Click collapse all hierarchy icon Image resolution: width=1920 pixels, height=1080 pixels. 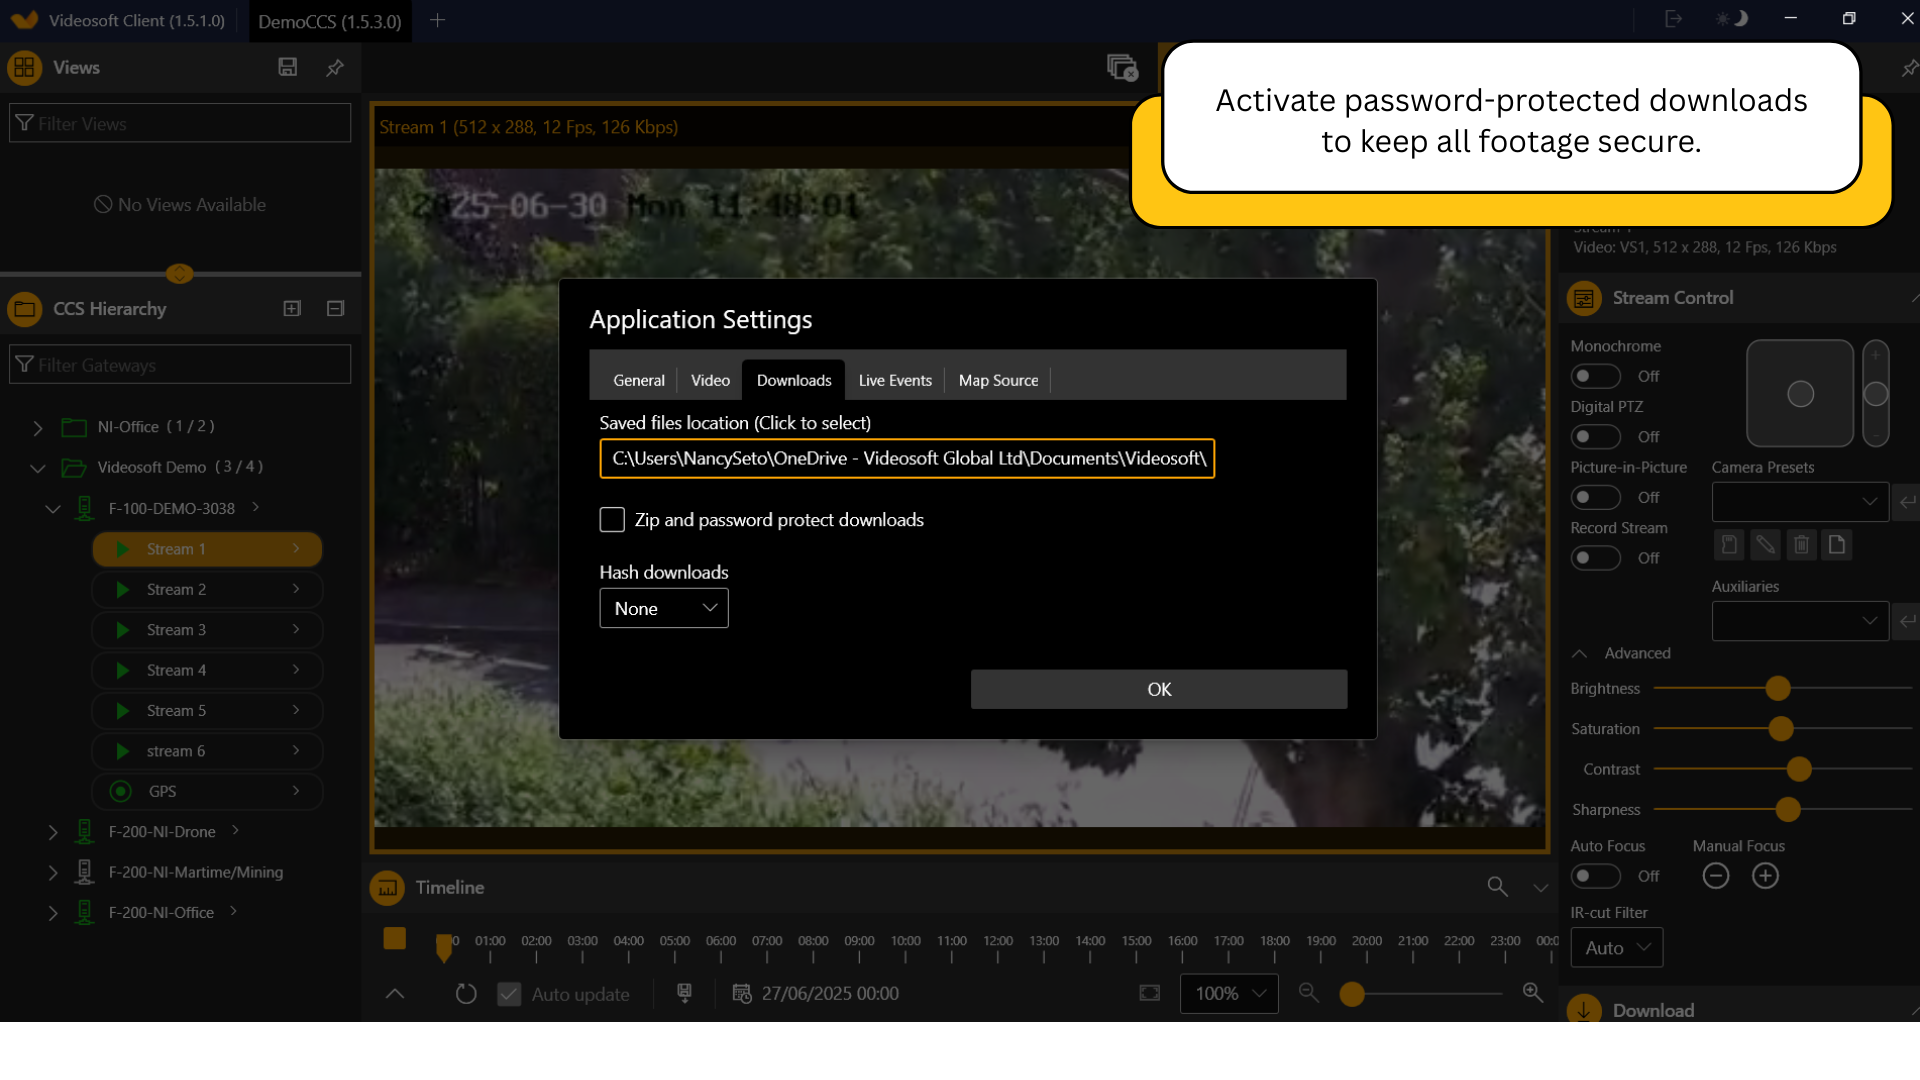click(335, 308)
